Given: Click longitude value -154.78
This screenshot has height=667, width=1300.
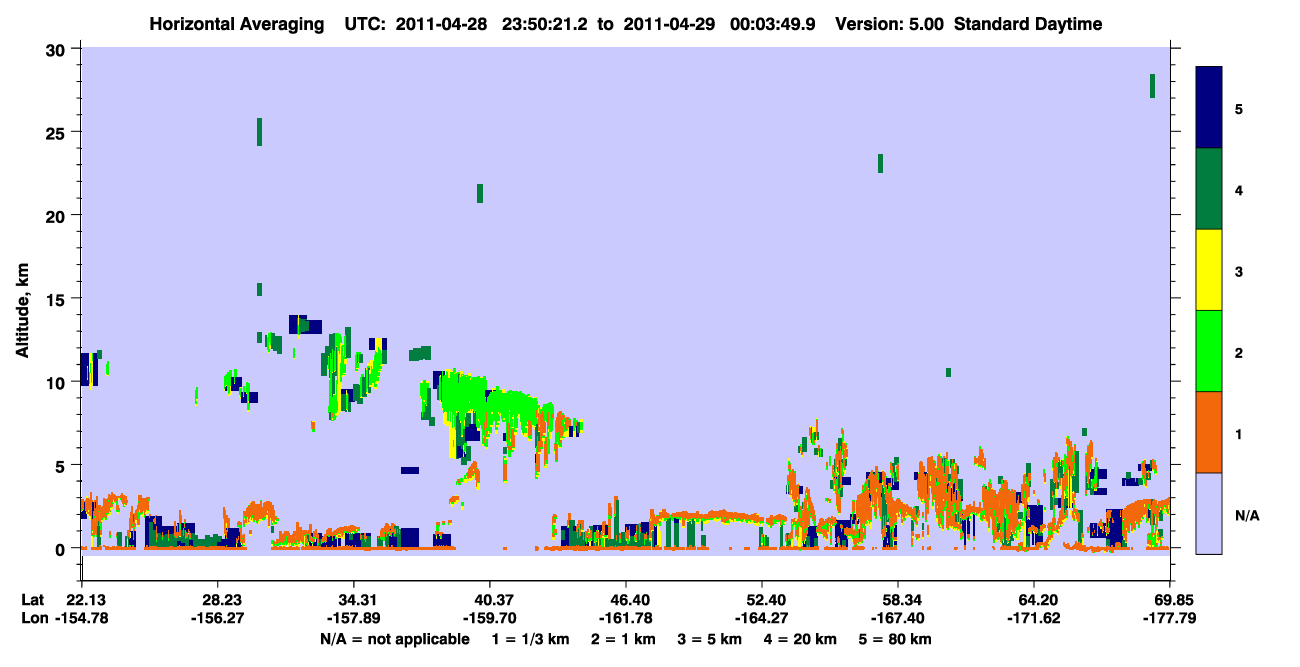Looking at the screenshot, I should coord(82,618).
